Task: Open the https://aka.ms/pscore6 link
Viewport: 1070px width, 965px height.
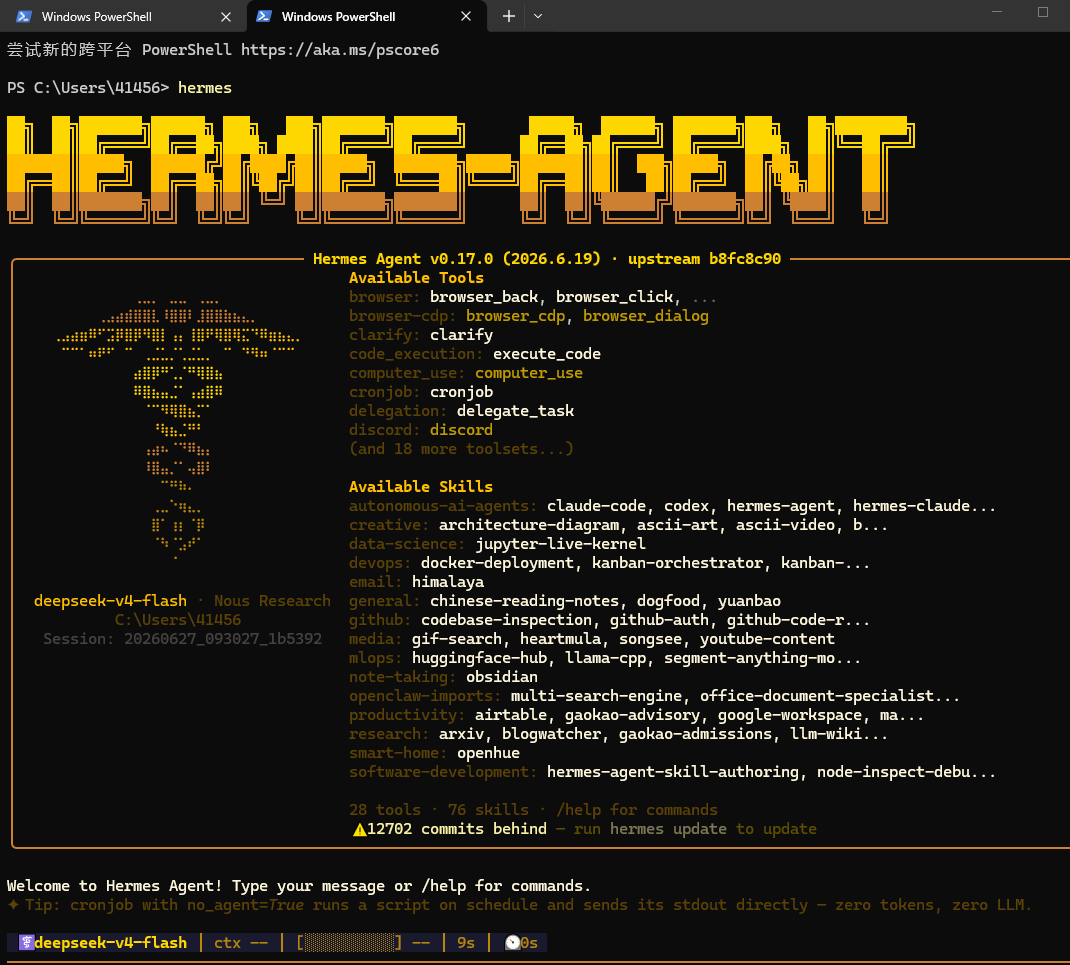Action: (x=340, y=50)
